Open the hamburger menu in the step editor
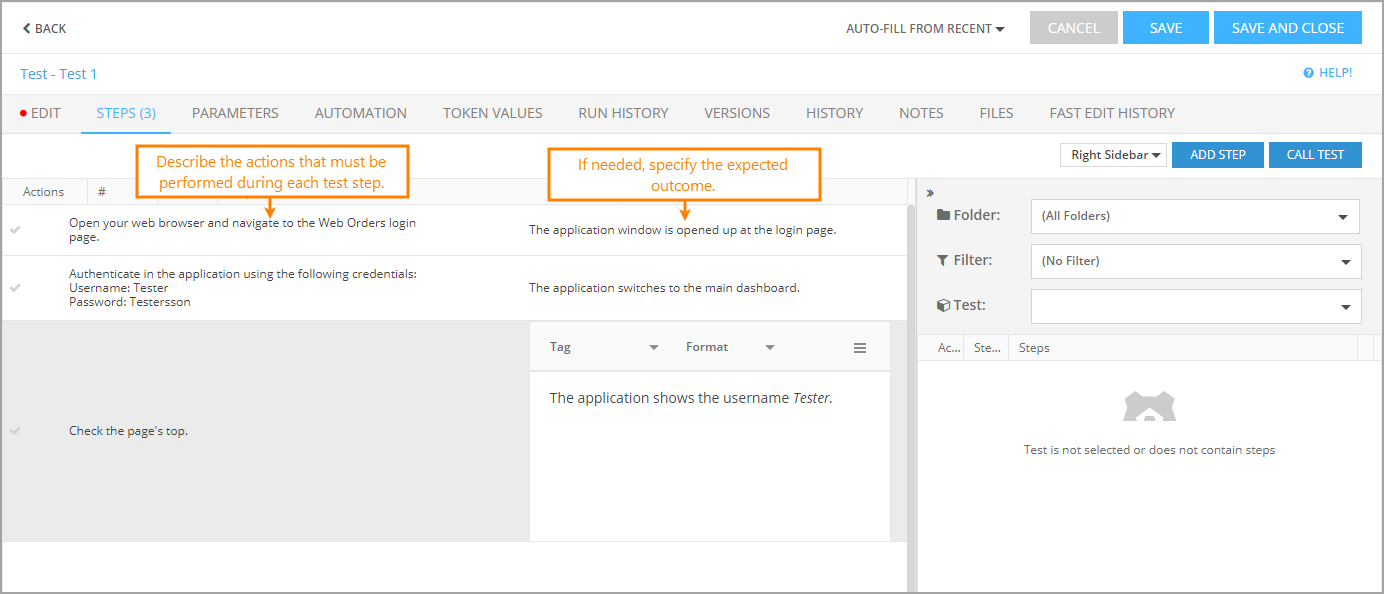Viewport: 1384px width, 594px height. 859,346
